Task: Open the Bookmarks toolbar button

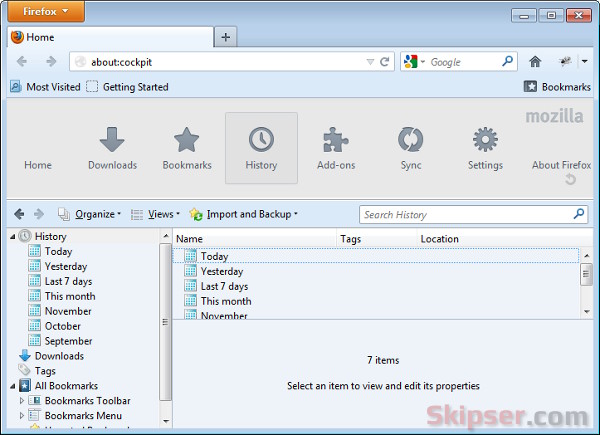Action: [x=557, y=87]
